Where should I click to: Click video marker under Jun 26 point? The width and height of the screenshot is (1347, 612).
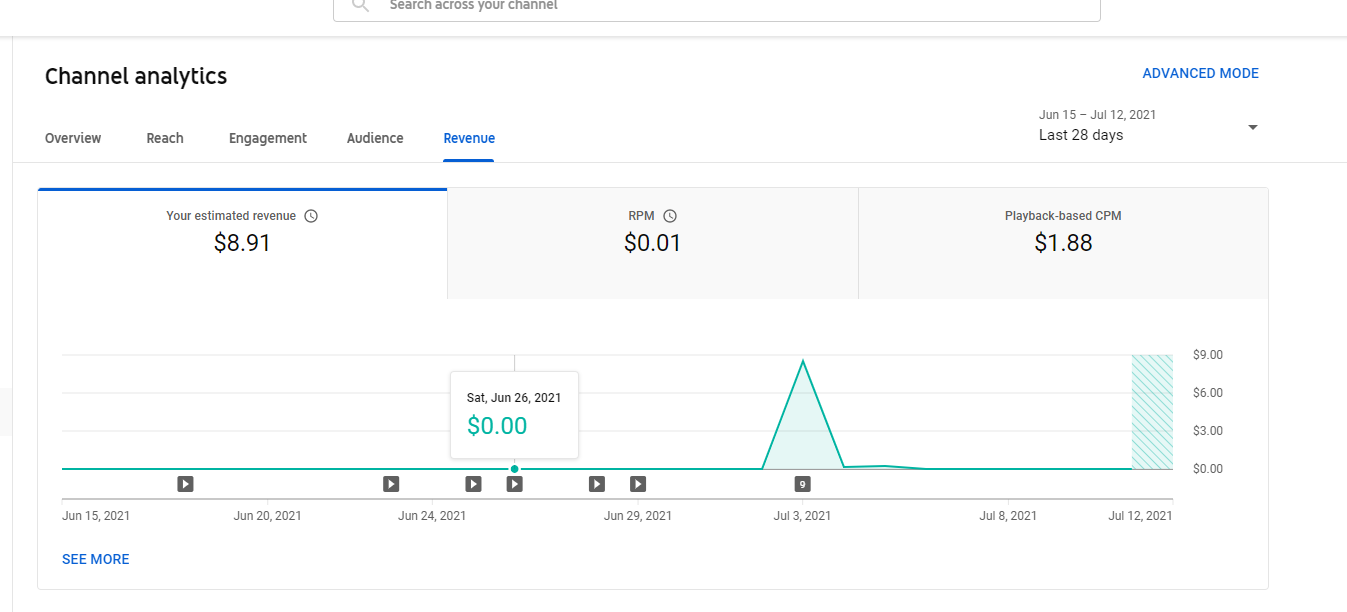[x=514, y=484]
